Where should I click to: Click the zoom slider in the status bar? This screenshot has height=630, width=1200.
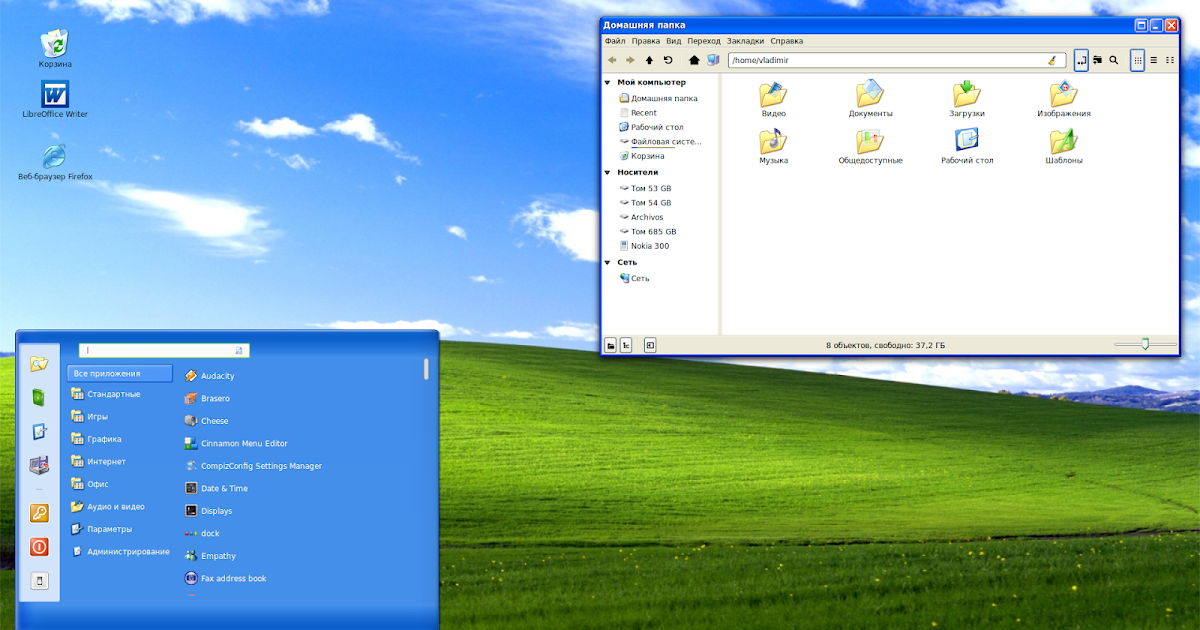tap(1145, 345)
